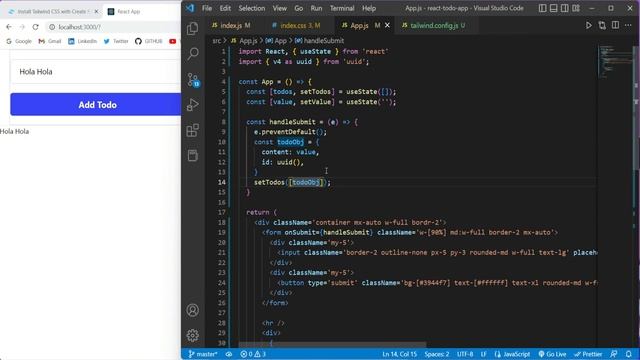This screenshot has width=640, height=360.
Task: Open the Run and Debug view
Action: pyautogui.click(x=193, y=105)
